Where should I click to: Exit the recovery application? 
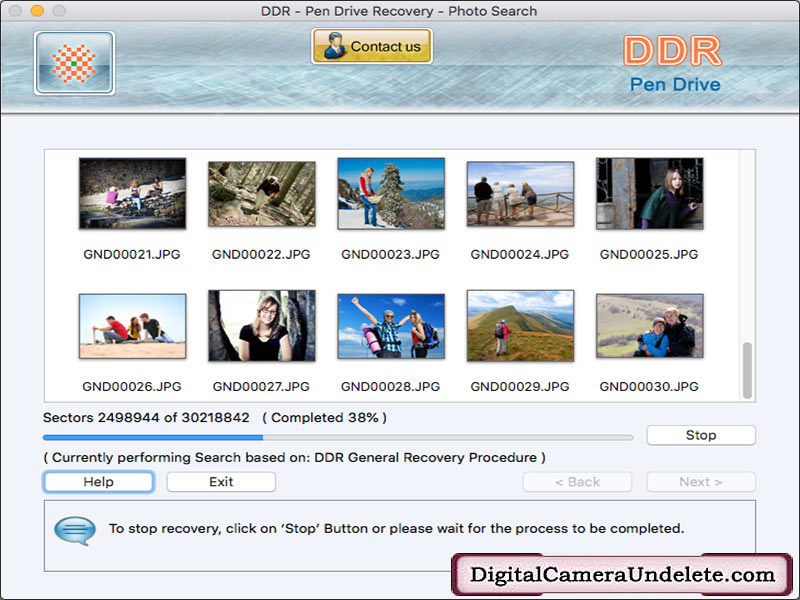coord(220,482)
